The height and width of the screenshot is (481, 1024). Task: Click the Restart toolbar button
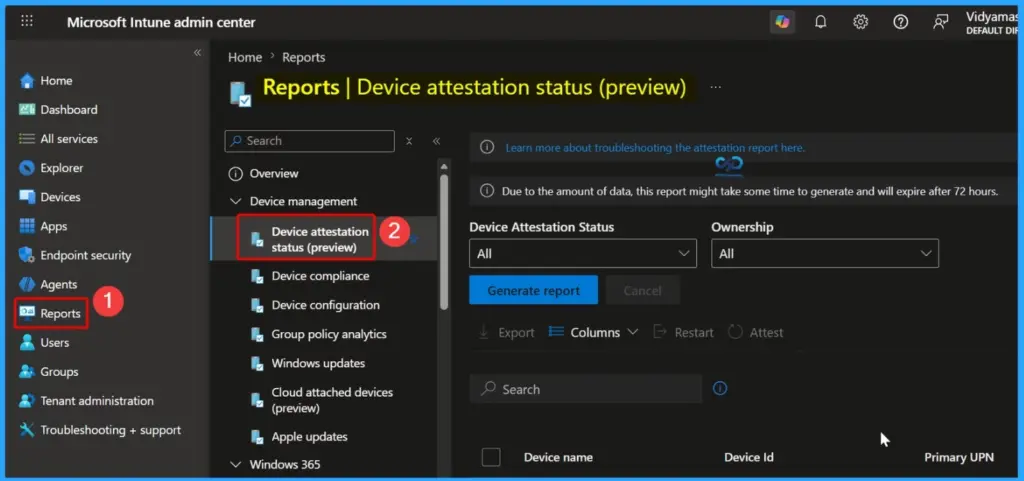[683, 333]
